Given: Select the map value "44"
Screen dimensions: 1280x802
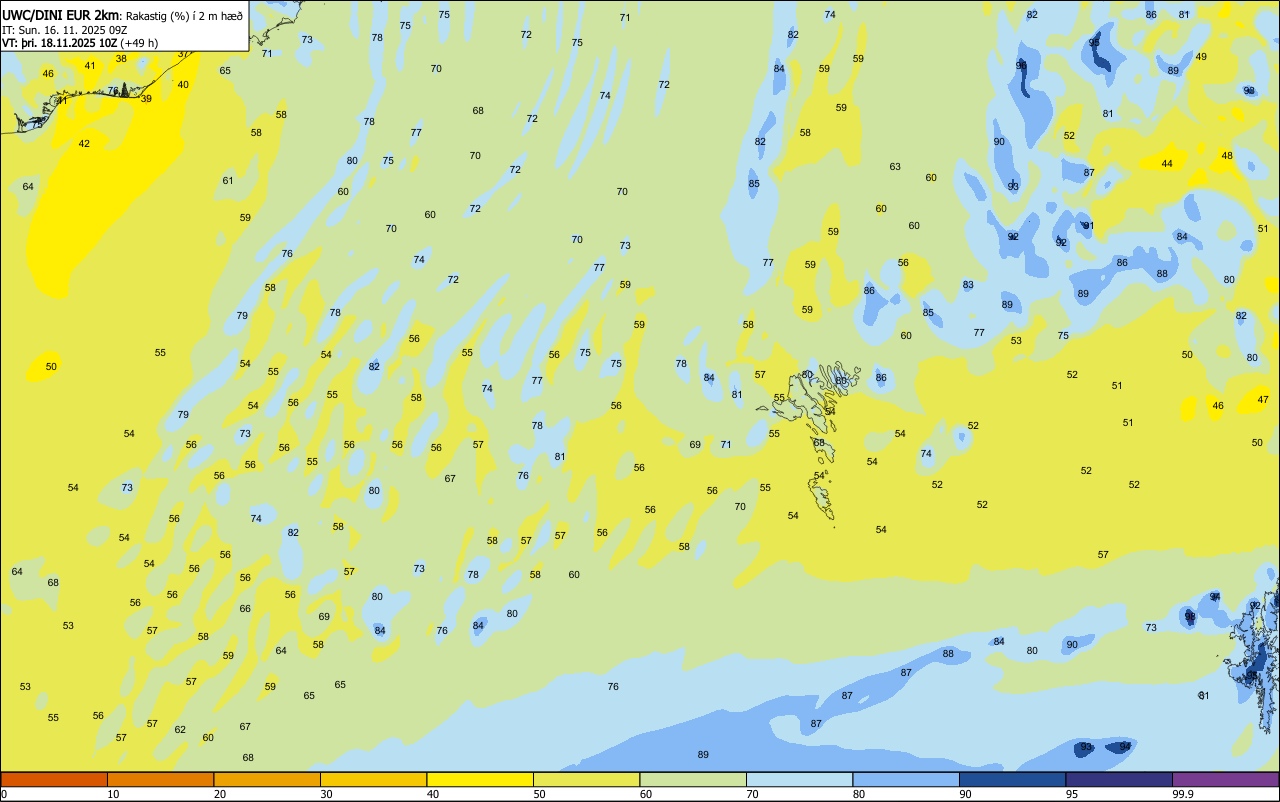Looking at the screenshot, I should tap(1167, 163).
